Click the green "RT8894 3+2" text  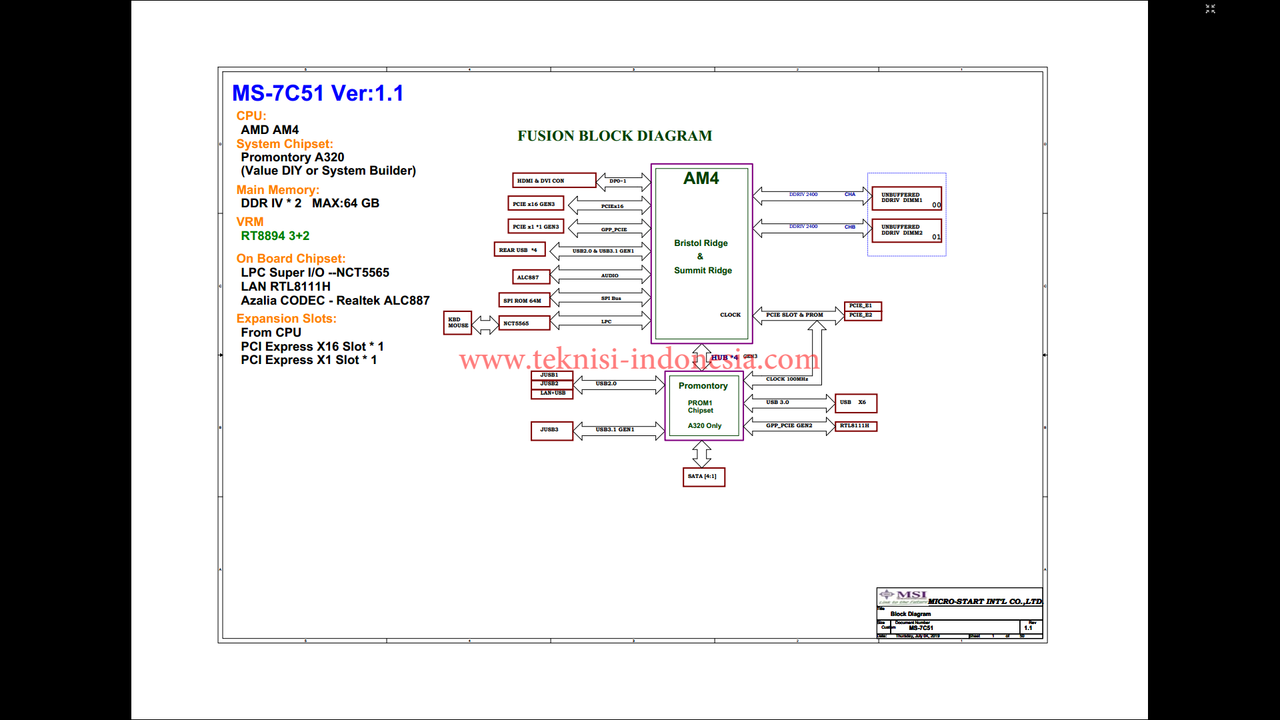tap(275, 236)
